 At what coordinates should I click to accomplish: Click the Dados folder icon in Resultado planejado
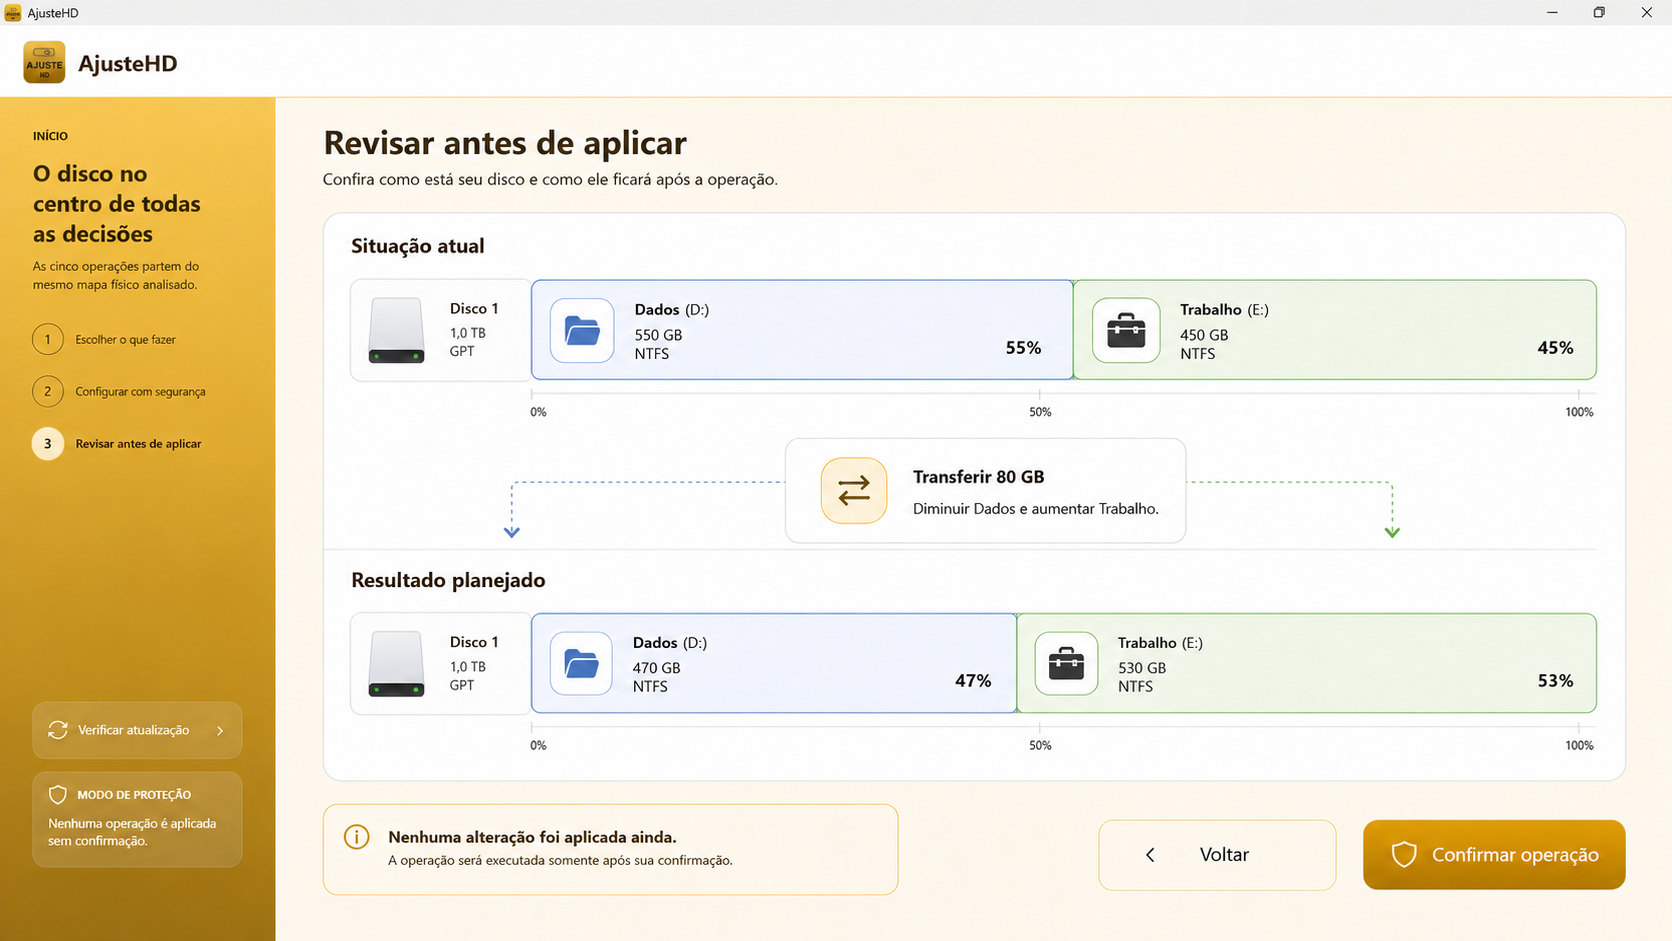tap(581, 663)
